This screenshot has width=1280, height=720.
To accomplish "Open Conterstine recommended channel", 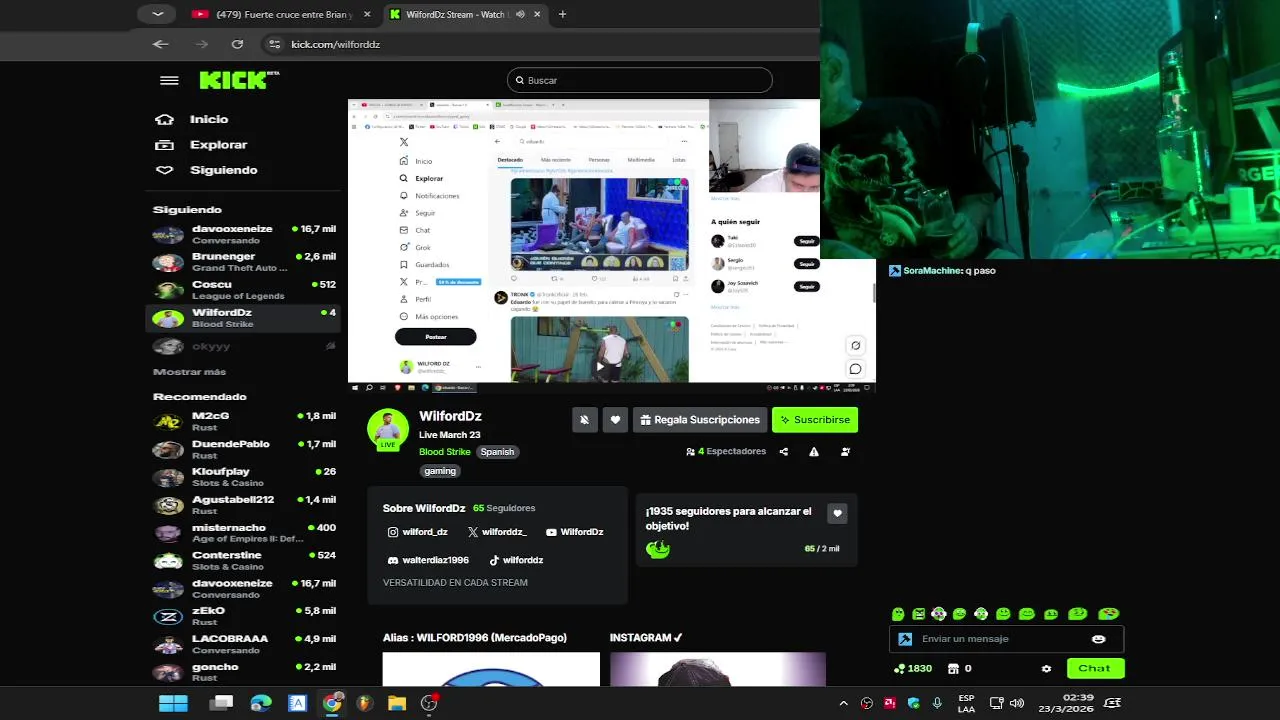I will [x=243, y=561].
